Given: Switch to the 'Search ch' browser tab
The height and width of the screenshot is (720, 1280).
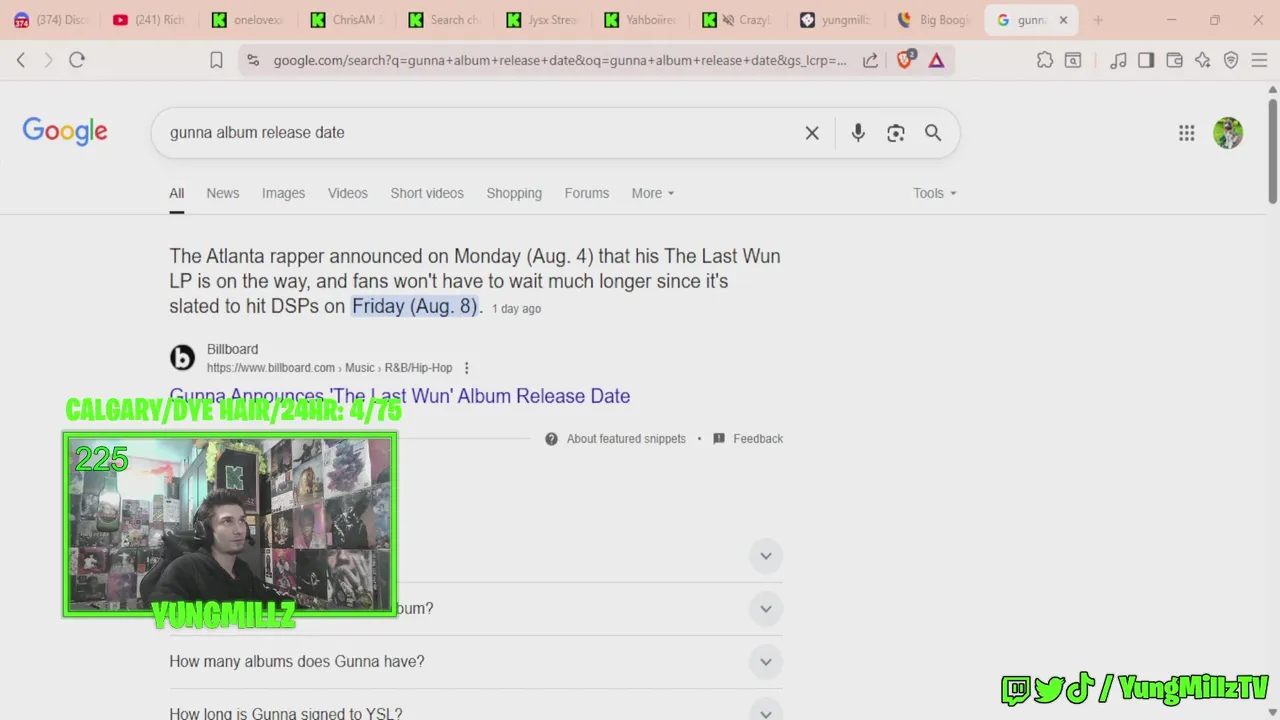Looking at the screenshot, I should tap(443, 20).
